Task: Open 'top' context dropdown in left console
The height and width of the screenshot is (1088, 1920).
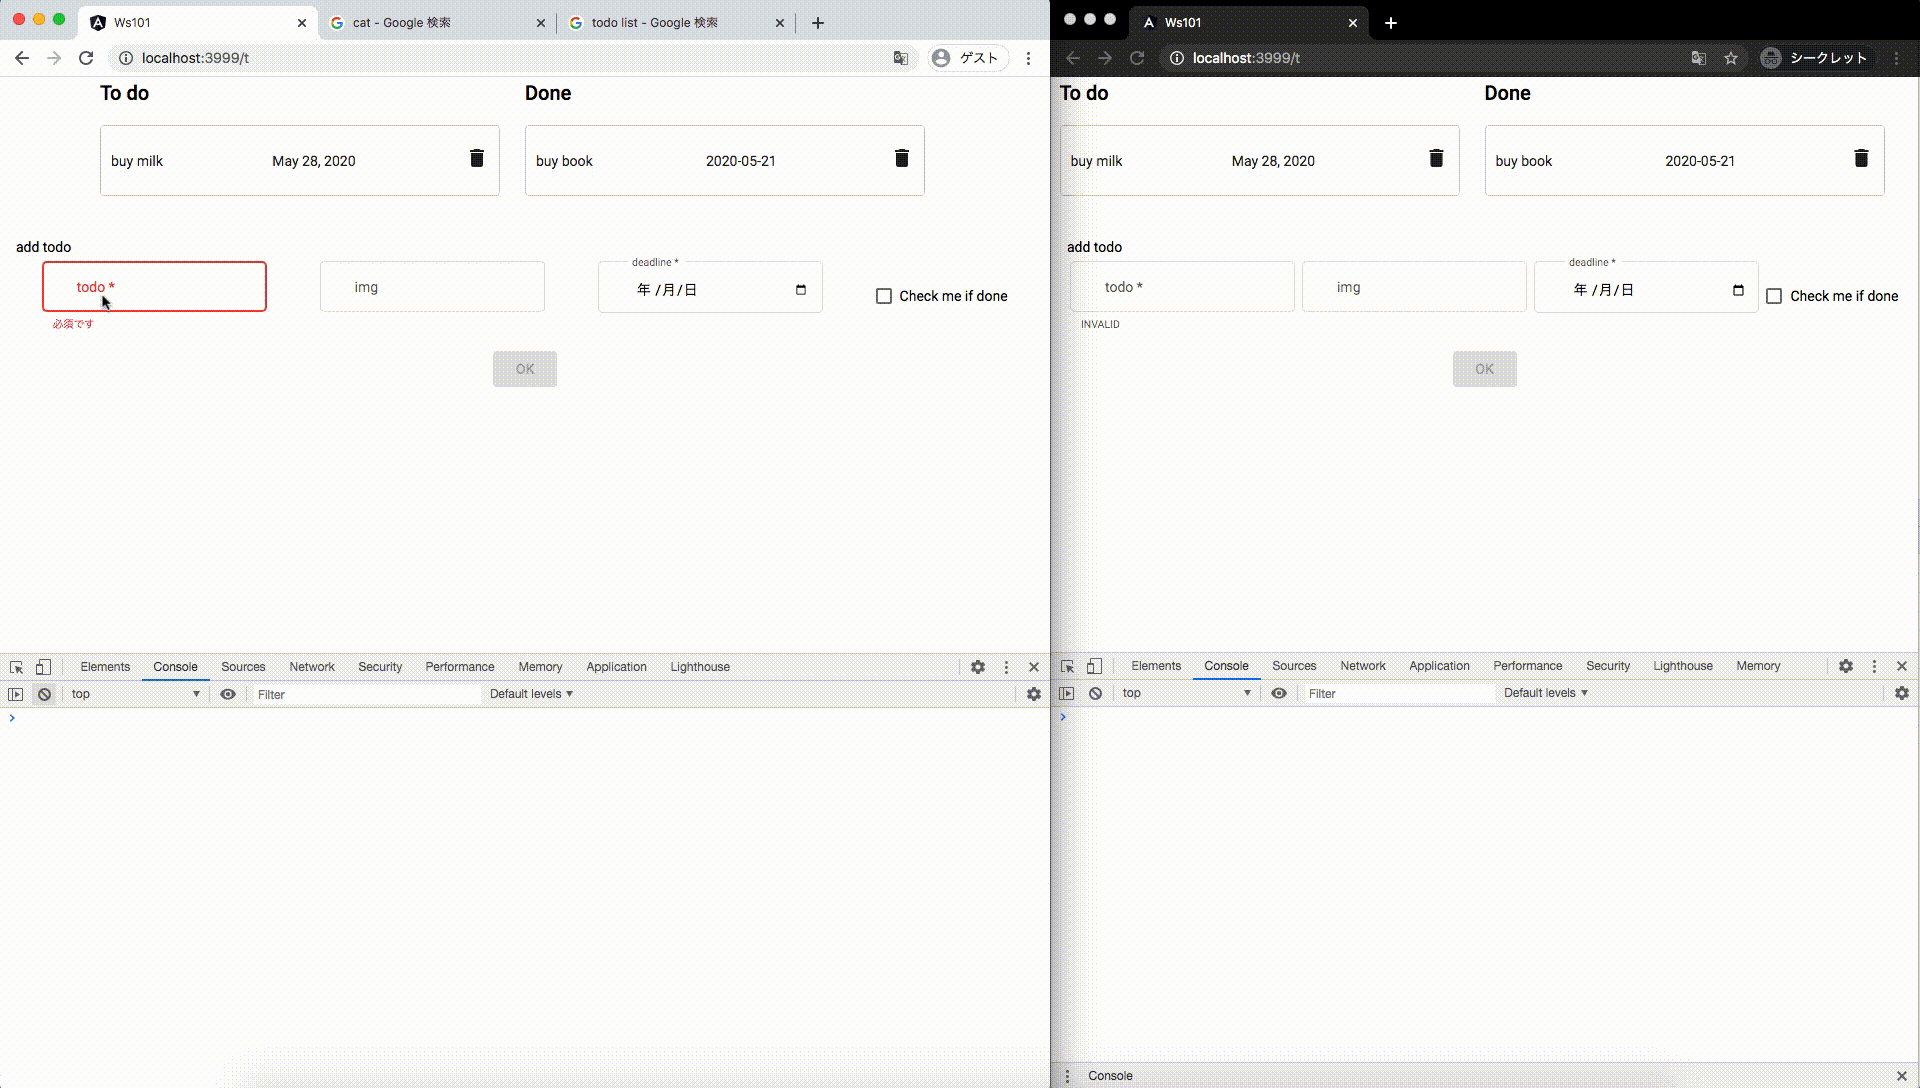Action: click(135, 694)
